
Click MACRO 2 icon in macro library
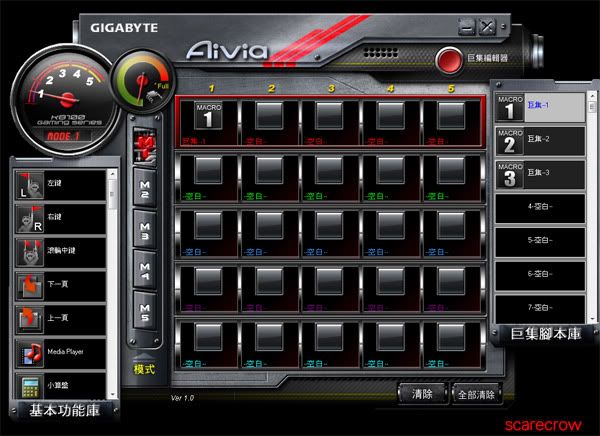coord(509,141)
